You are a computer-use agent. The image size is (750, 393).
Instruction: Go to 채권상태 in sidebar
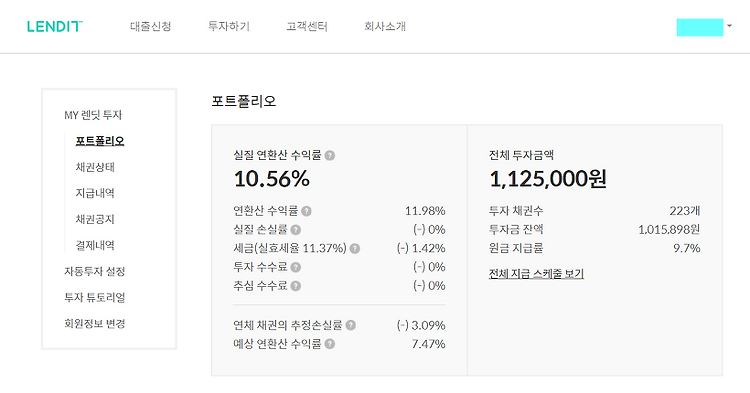[95, 167]
